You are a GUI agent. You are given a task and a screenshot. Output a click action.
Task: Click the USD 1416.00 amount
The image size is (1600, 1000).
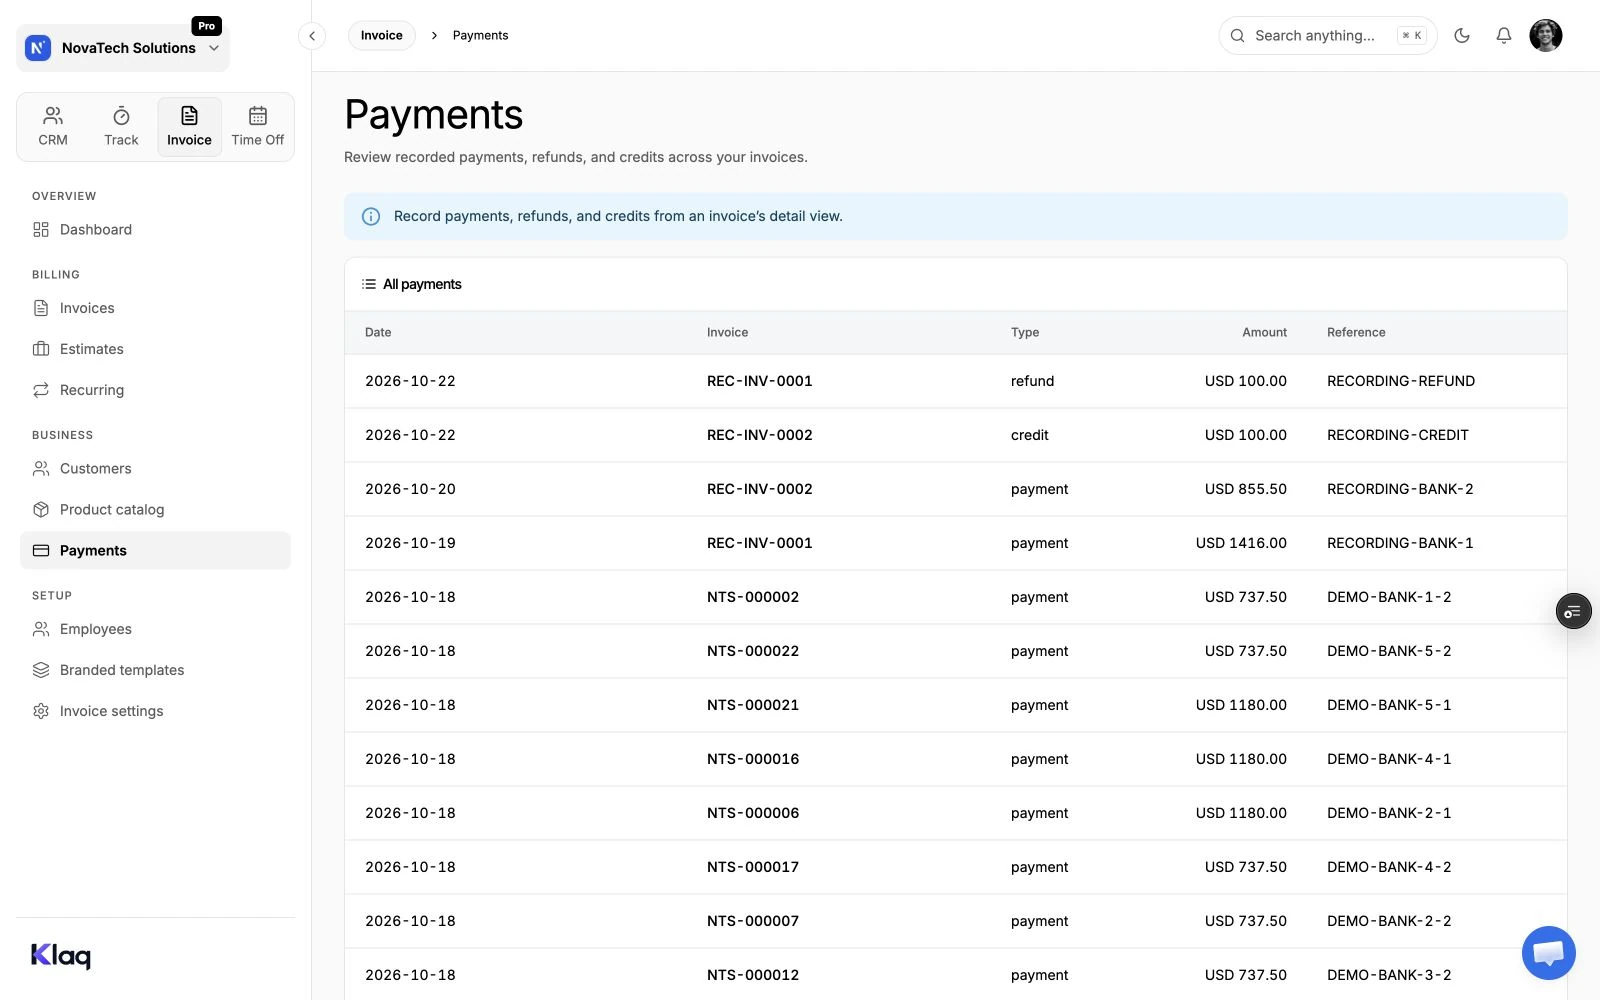coord(1241,543)
